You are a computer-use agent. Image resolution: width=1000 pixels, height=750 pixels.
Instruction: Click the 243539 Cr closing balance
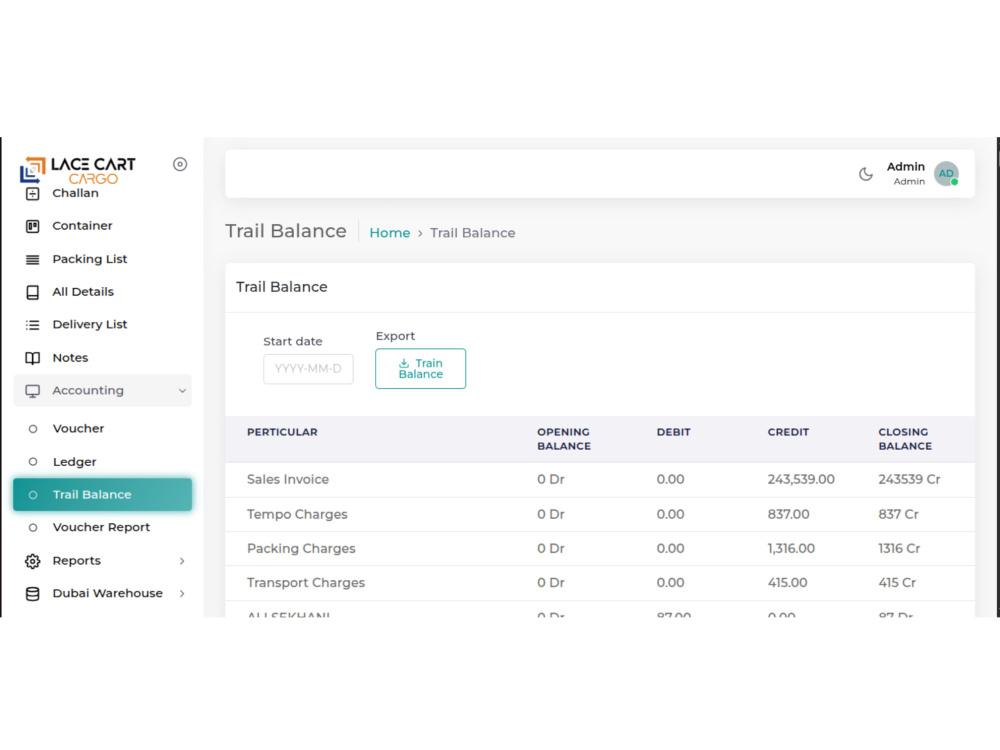pos(909,480)
